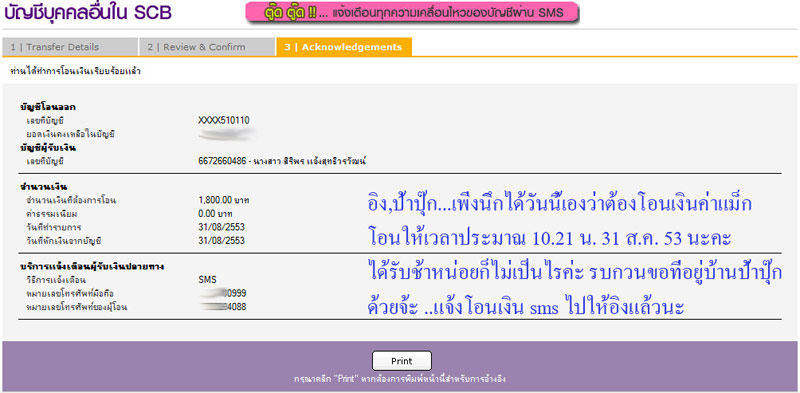
Task: Open the Review & Confirm step tab
Action: coord(207,47)
